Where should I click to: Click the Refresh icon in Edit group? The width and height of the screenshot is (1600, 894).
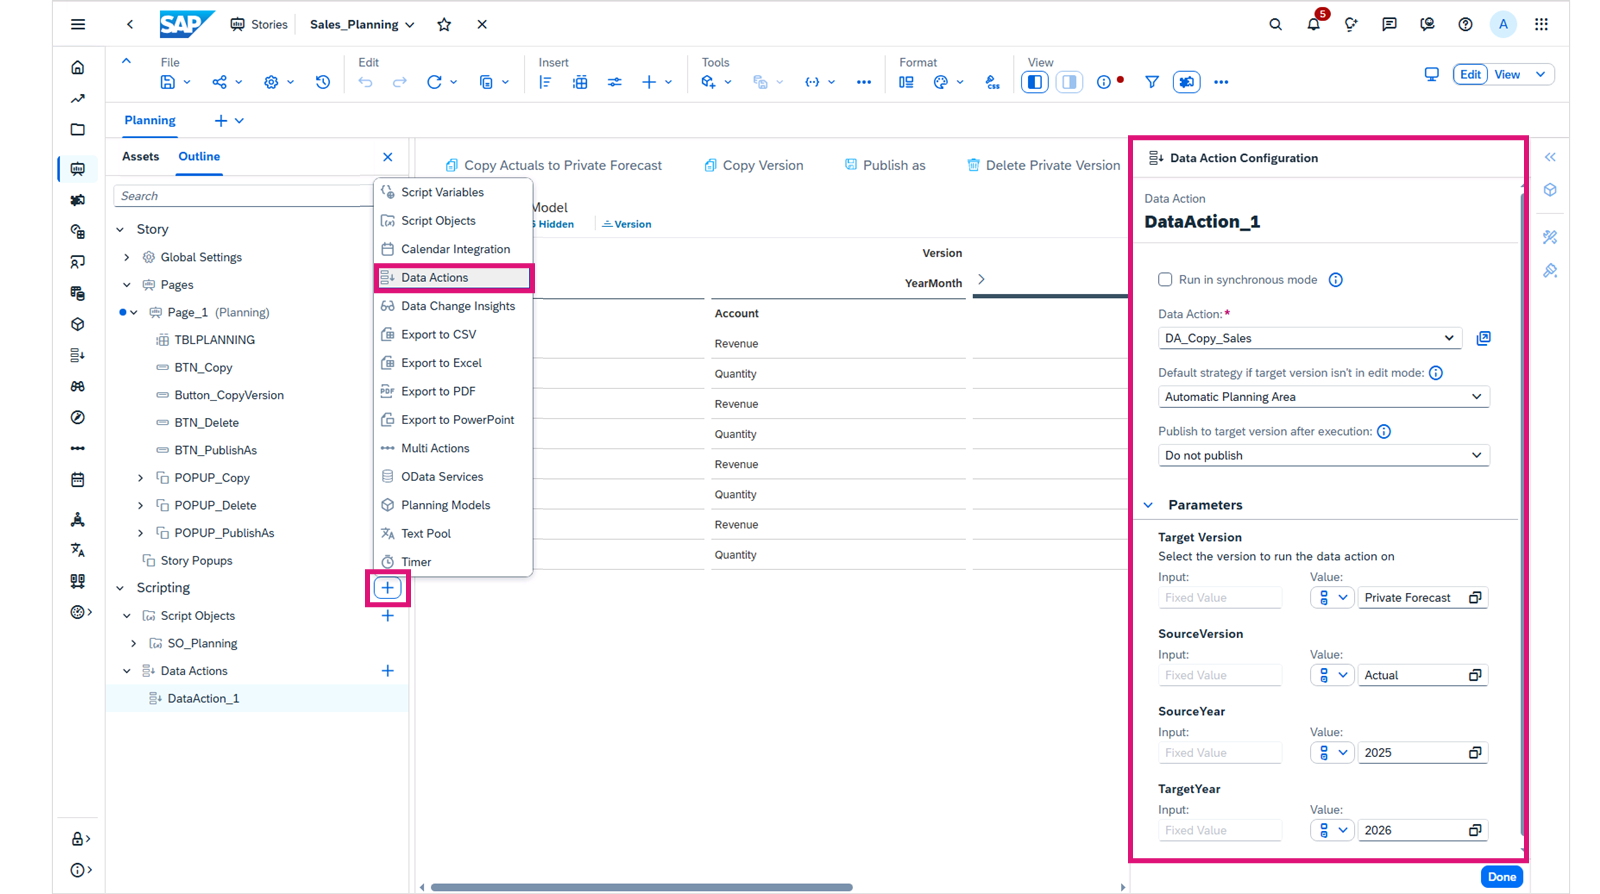(x=434, y=82)
